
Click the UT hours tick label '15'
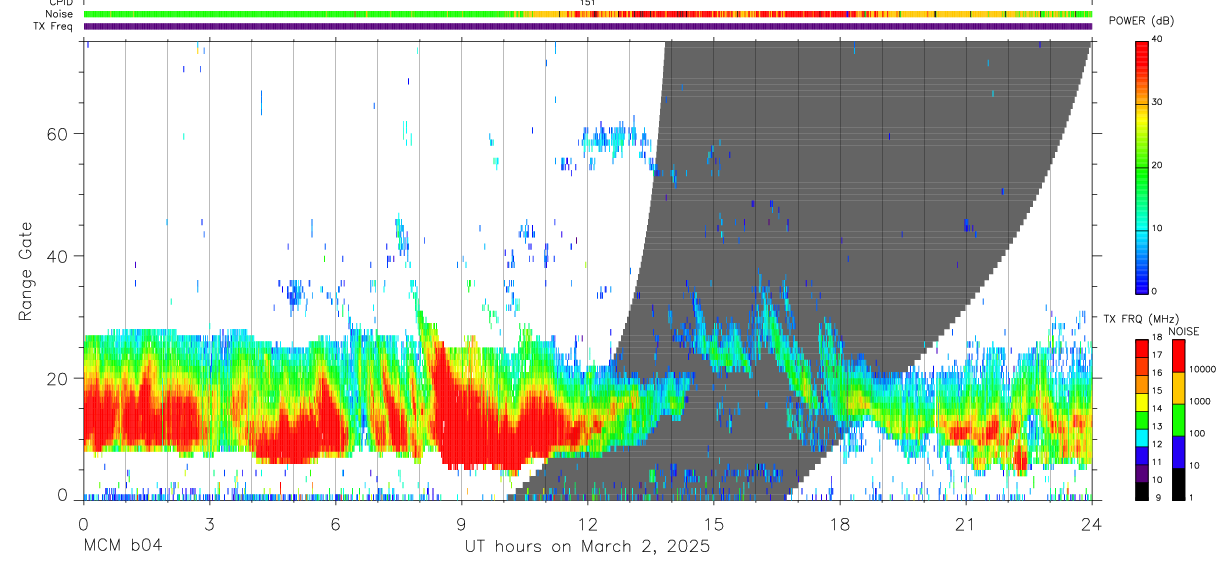[x=713, y=523]
